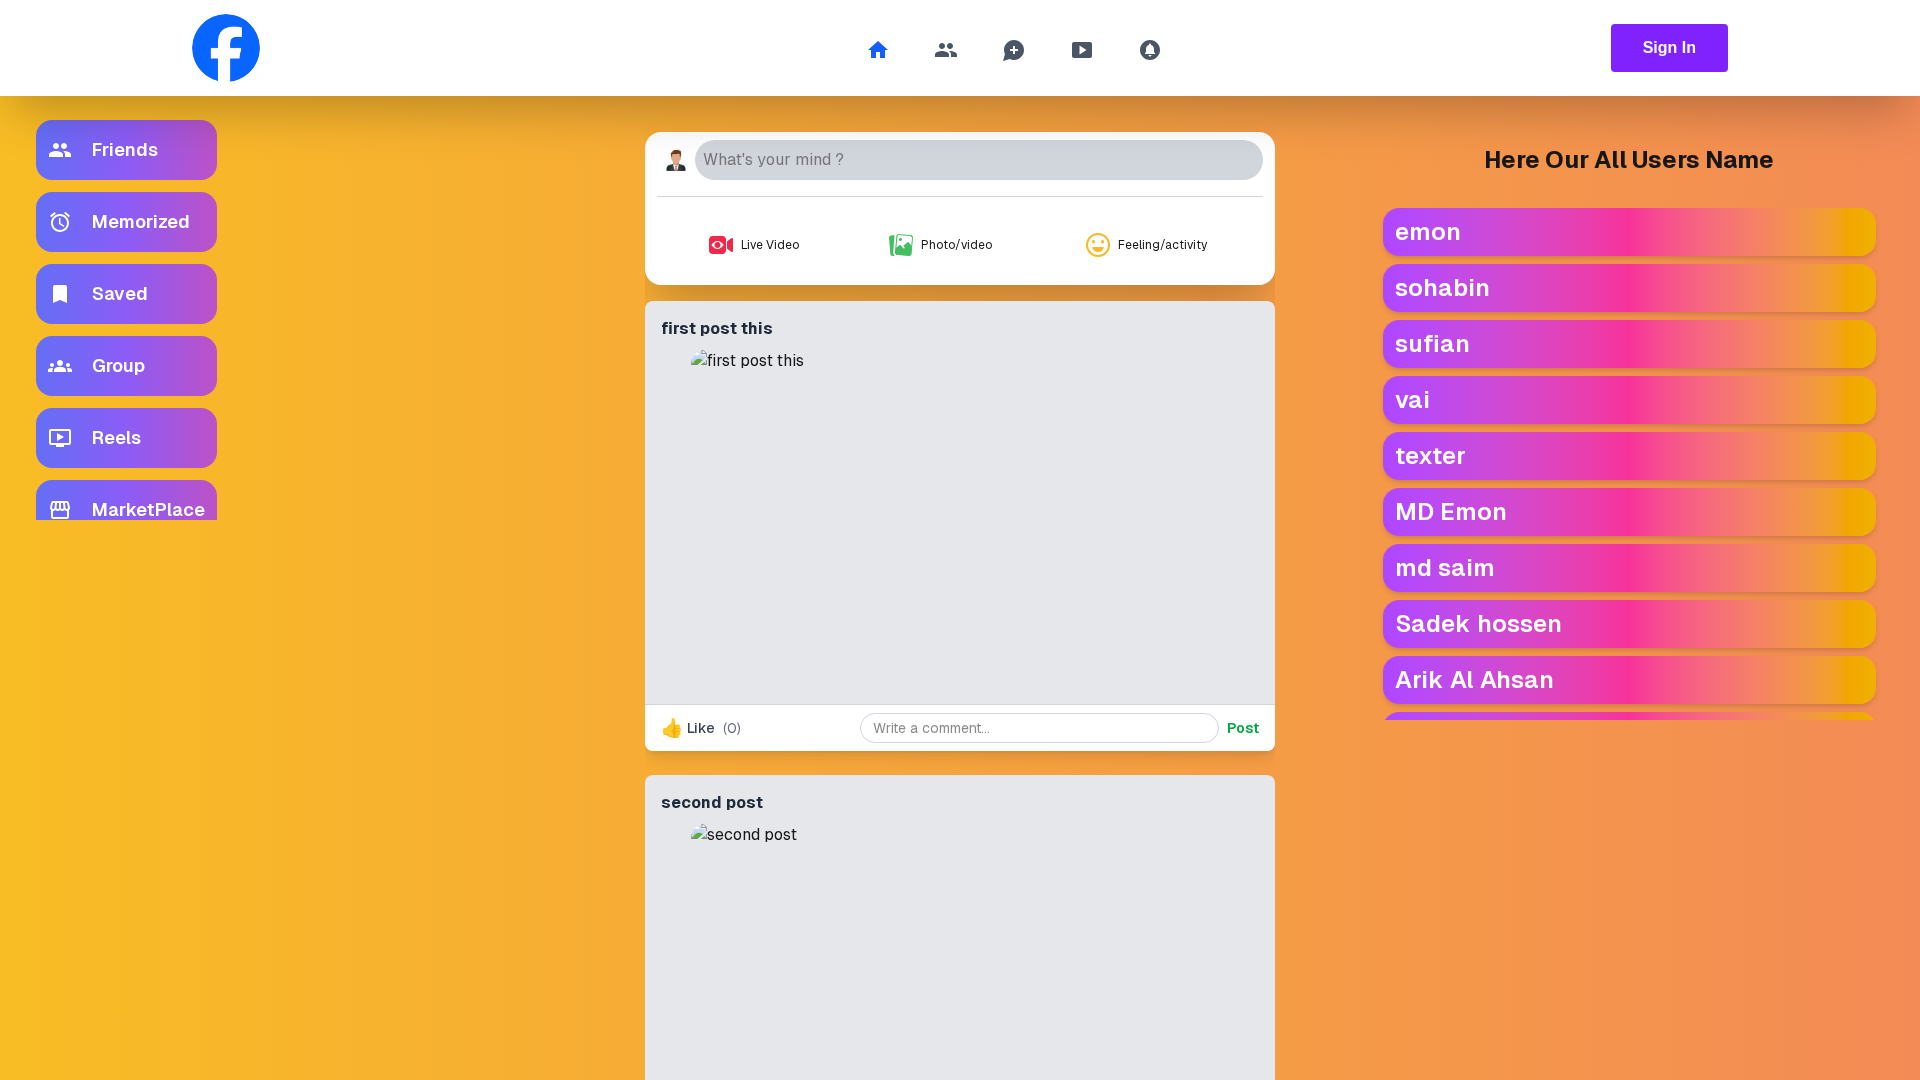Click the Sign In button
The width and height of the screenshot is (1920, 1080).
click(1669, 48)
